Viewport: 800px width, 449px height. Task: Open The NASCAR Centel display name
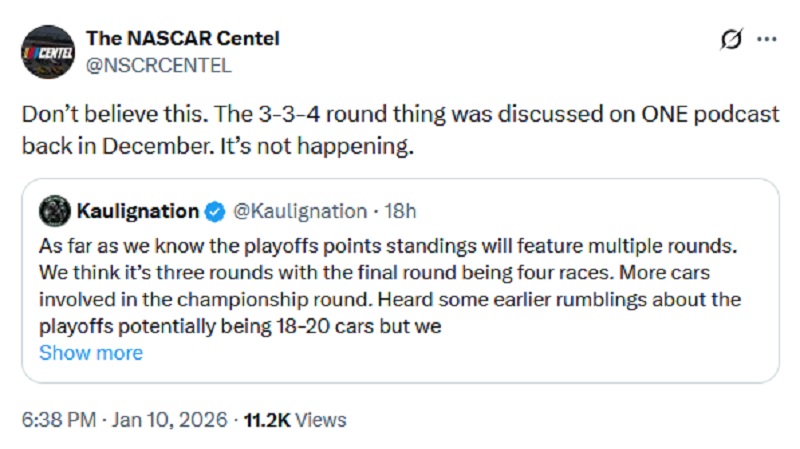tap(183, 39)
